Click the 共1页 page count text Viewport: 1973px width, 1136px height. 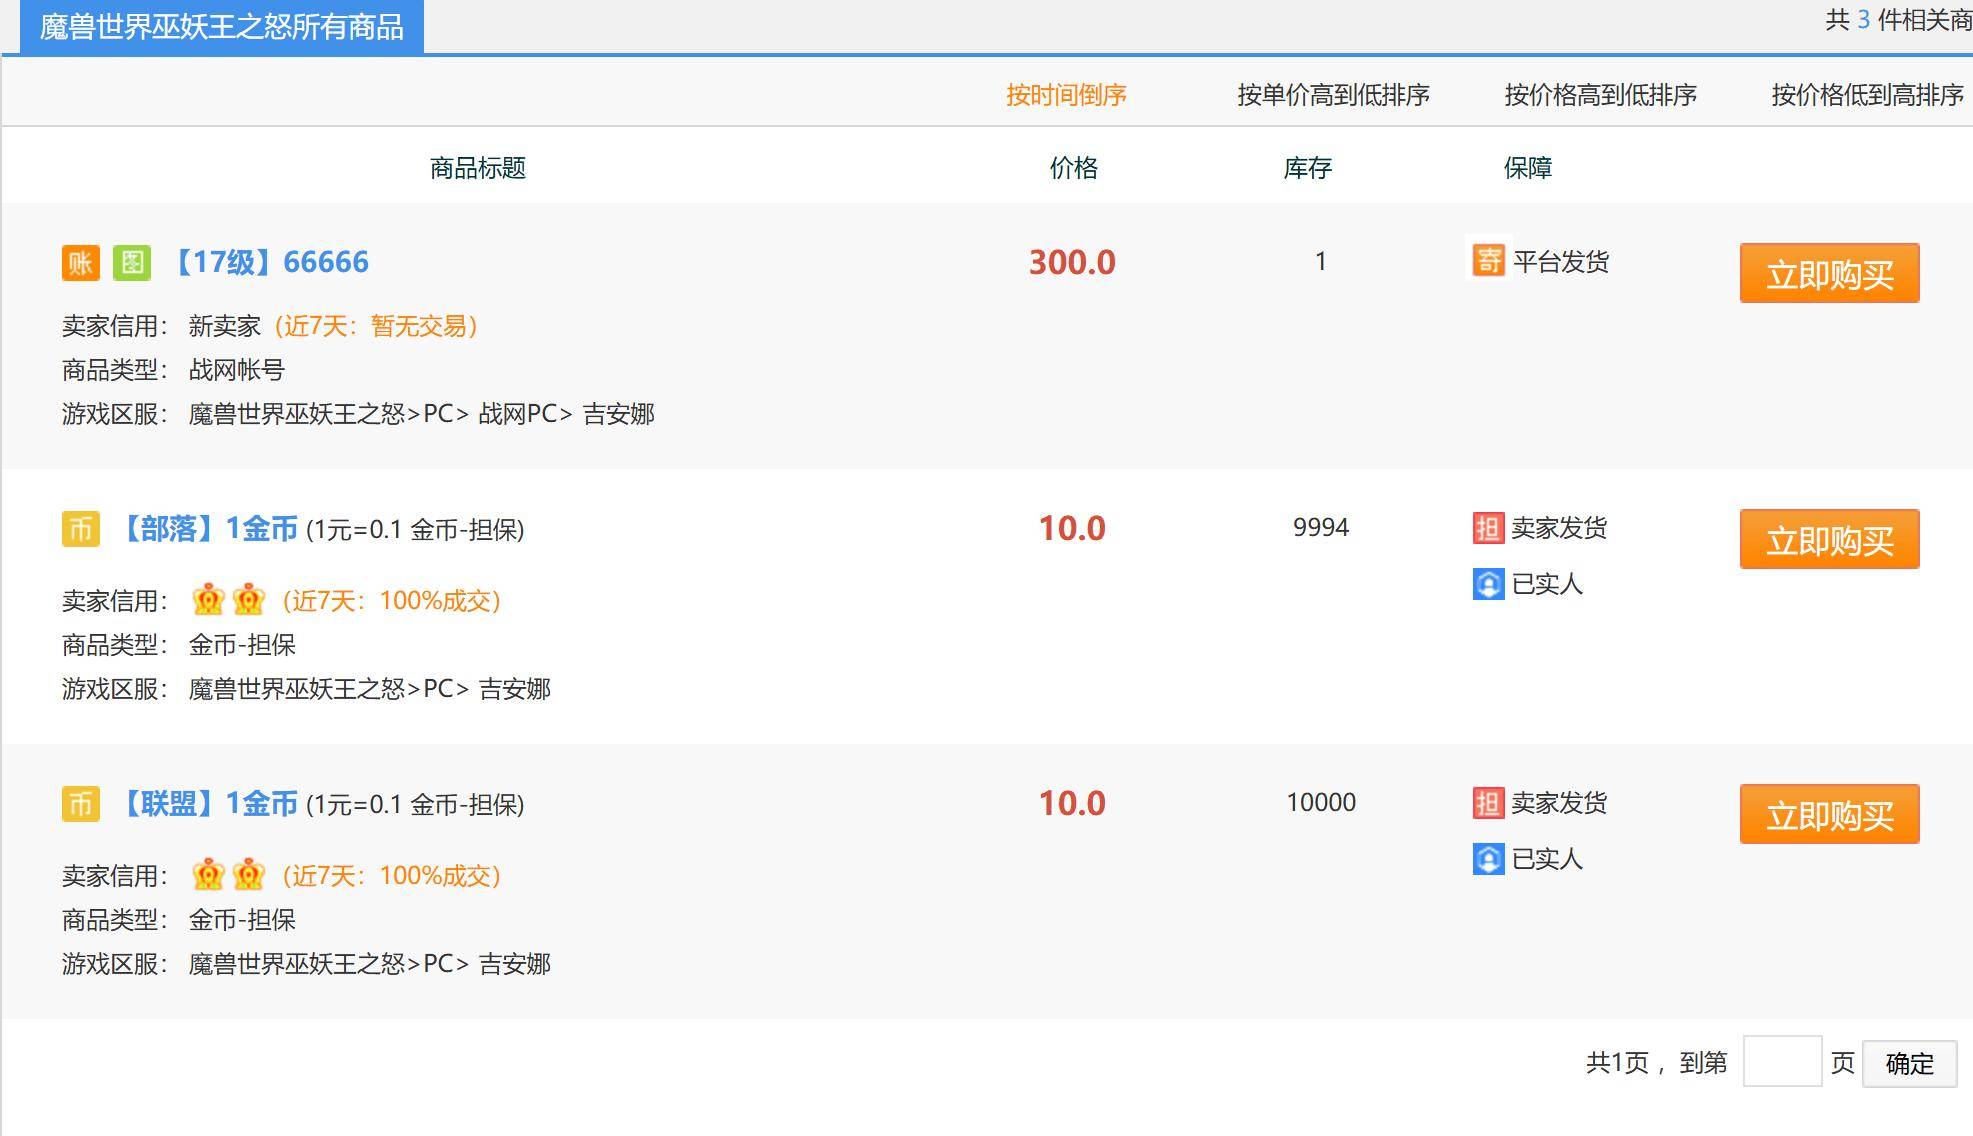(1617, 1063)
